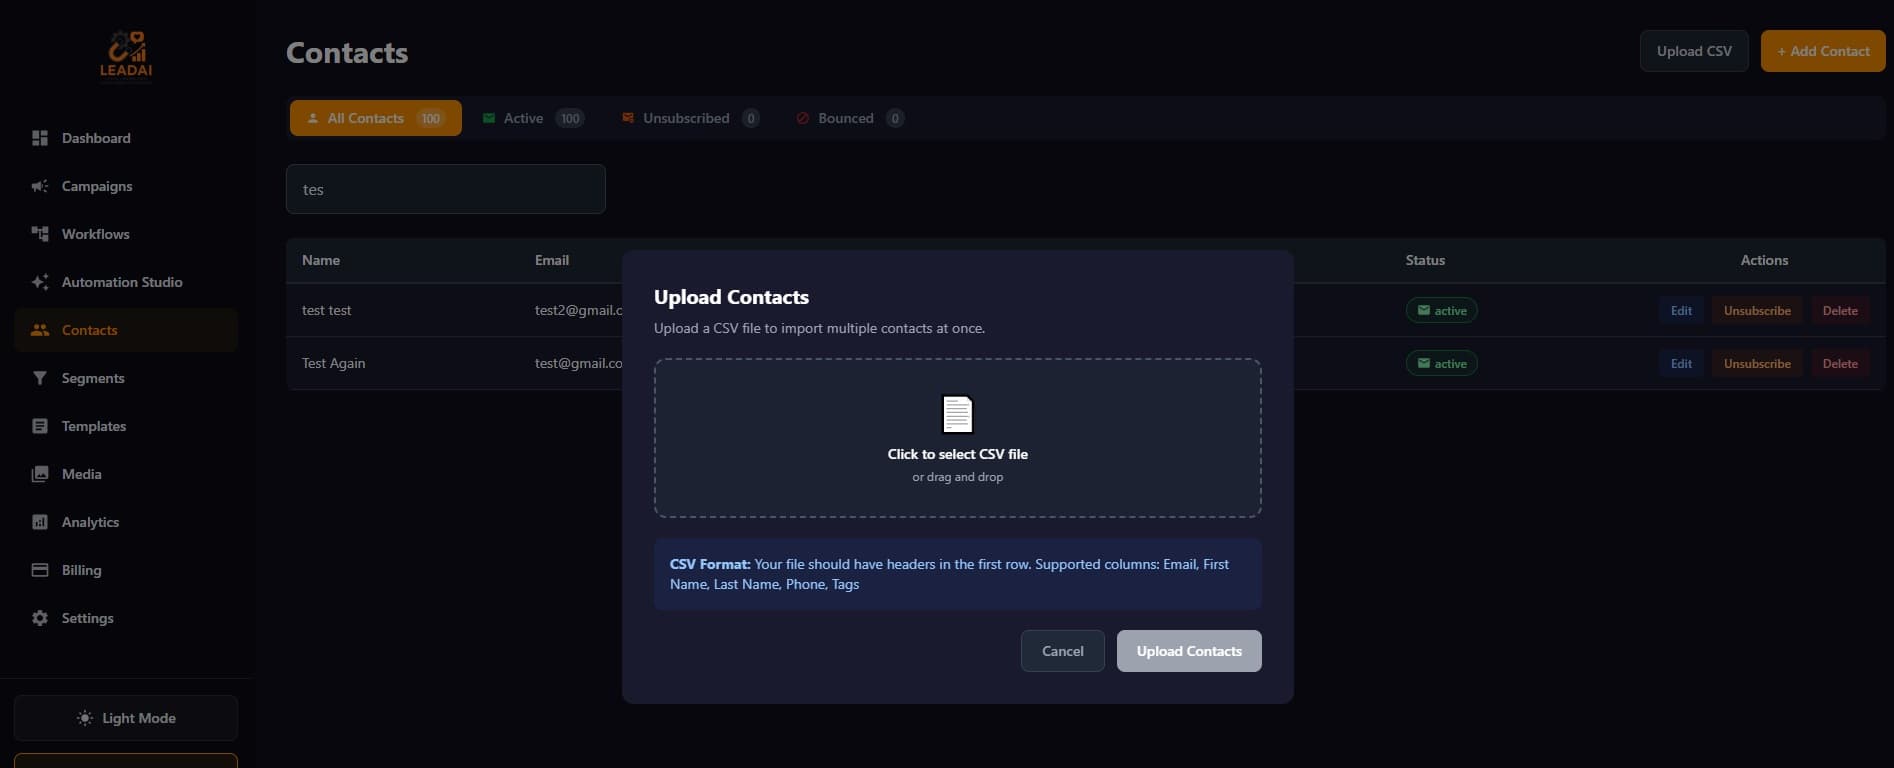Click the sun icon in Light Mode
1894x768 pixels.
pos(85,718)
